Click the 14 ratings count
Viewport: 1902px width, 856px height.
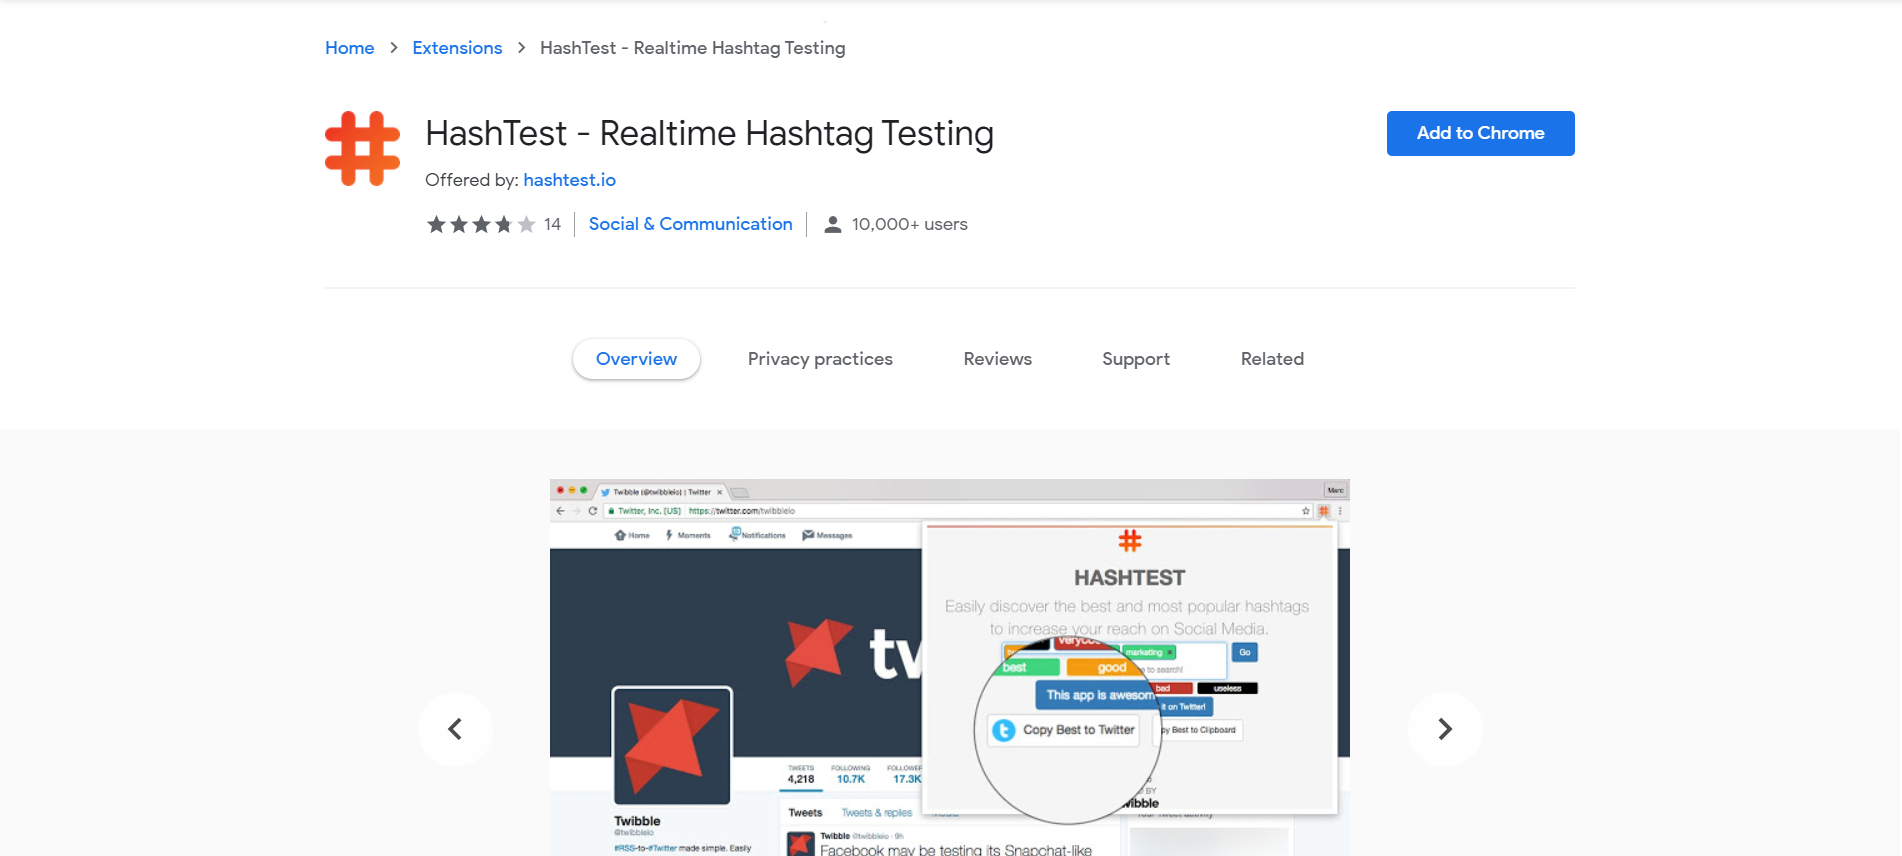(552, 224)
